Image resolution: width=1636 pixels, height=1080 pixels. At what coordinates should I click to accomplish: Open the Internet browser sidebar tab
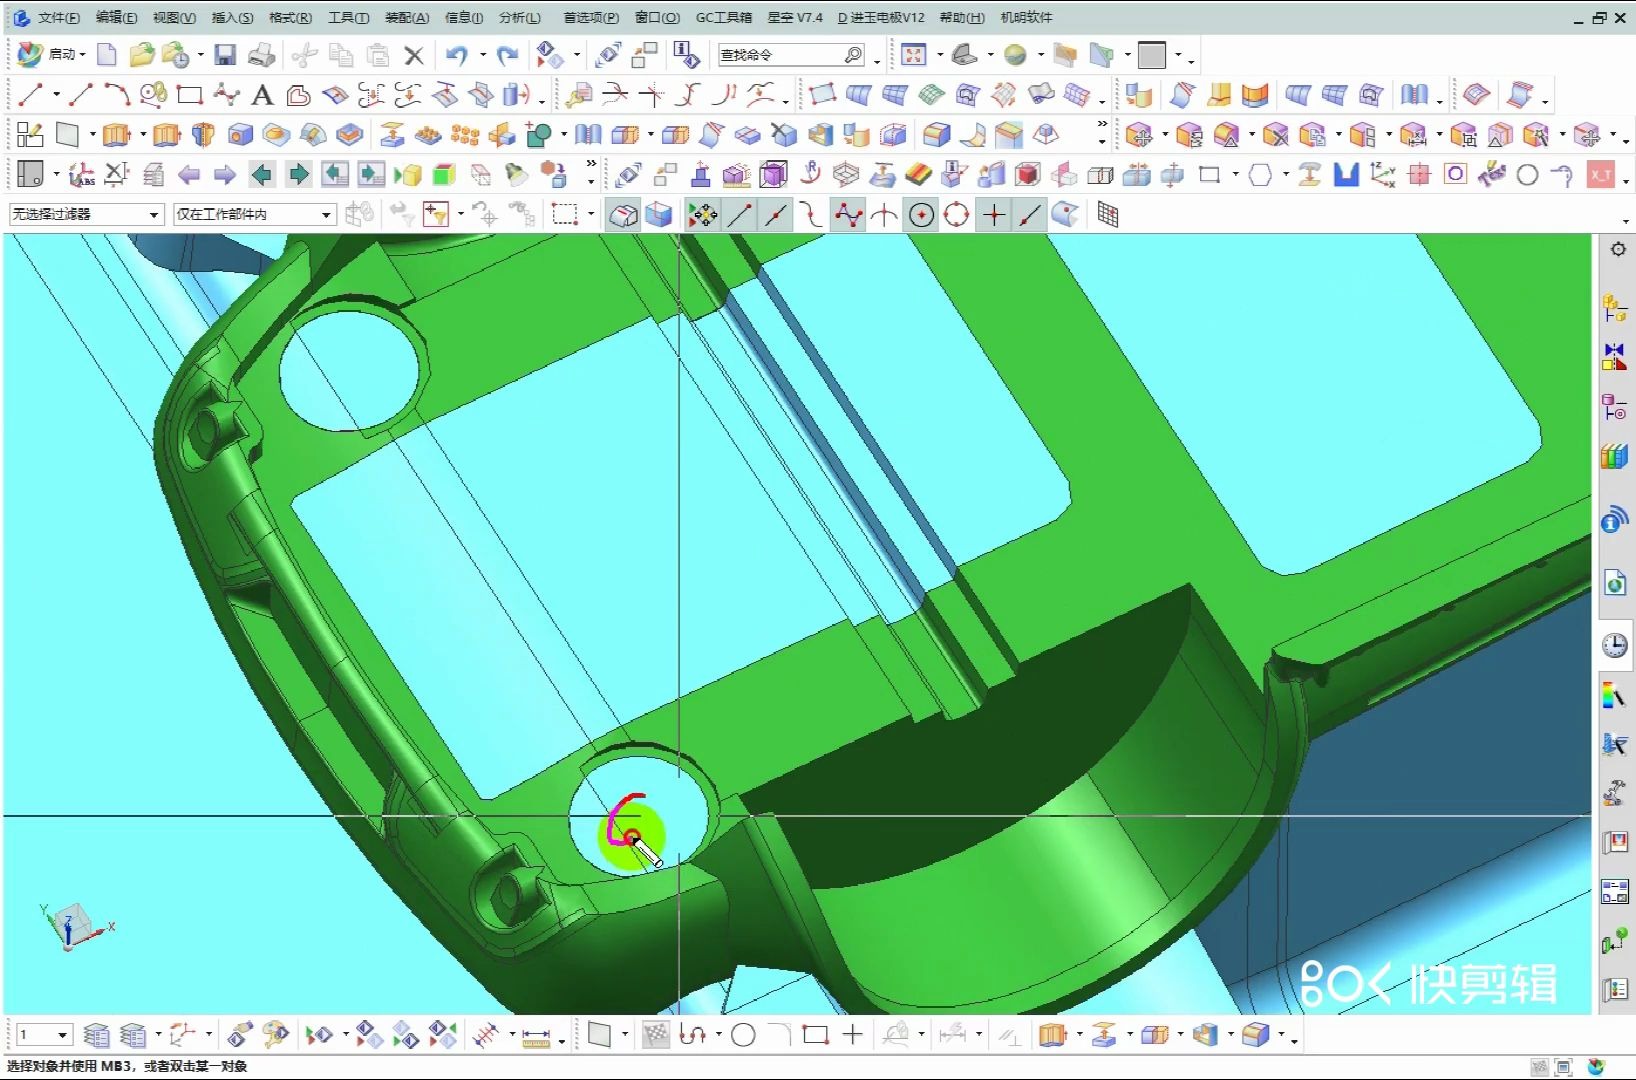(x=1615, y=582)
